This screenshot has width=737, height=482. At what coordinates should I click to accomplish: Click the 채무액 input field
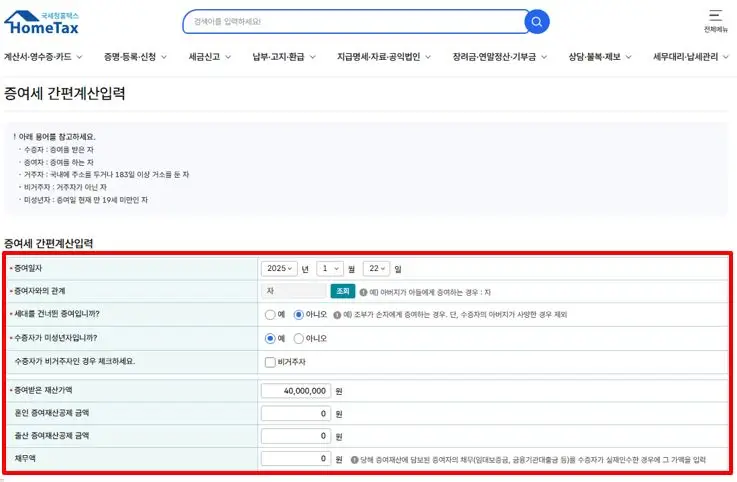point(296,458)
